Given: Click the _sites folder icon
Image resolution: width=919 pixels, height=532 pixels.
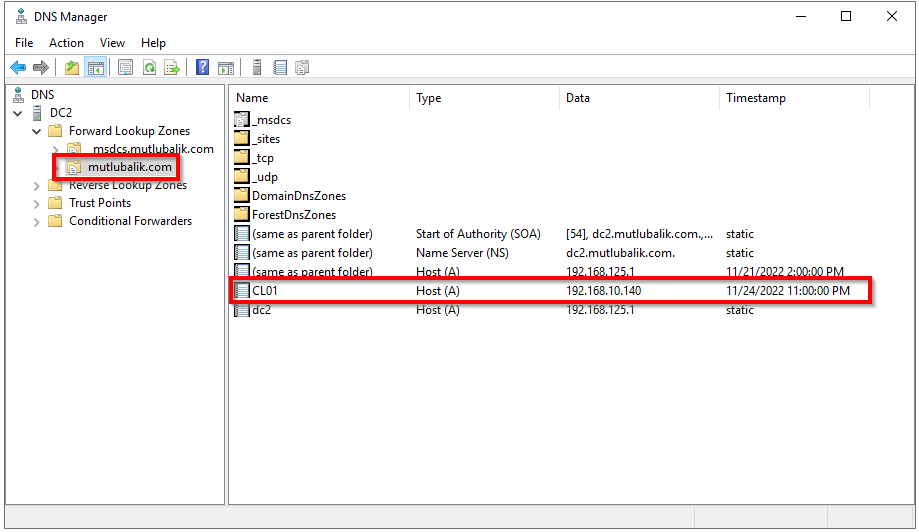Looking at the screenshot, I should point(241,139).
